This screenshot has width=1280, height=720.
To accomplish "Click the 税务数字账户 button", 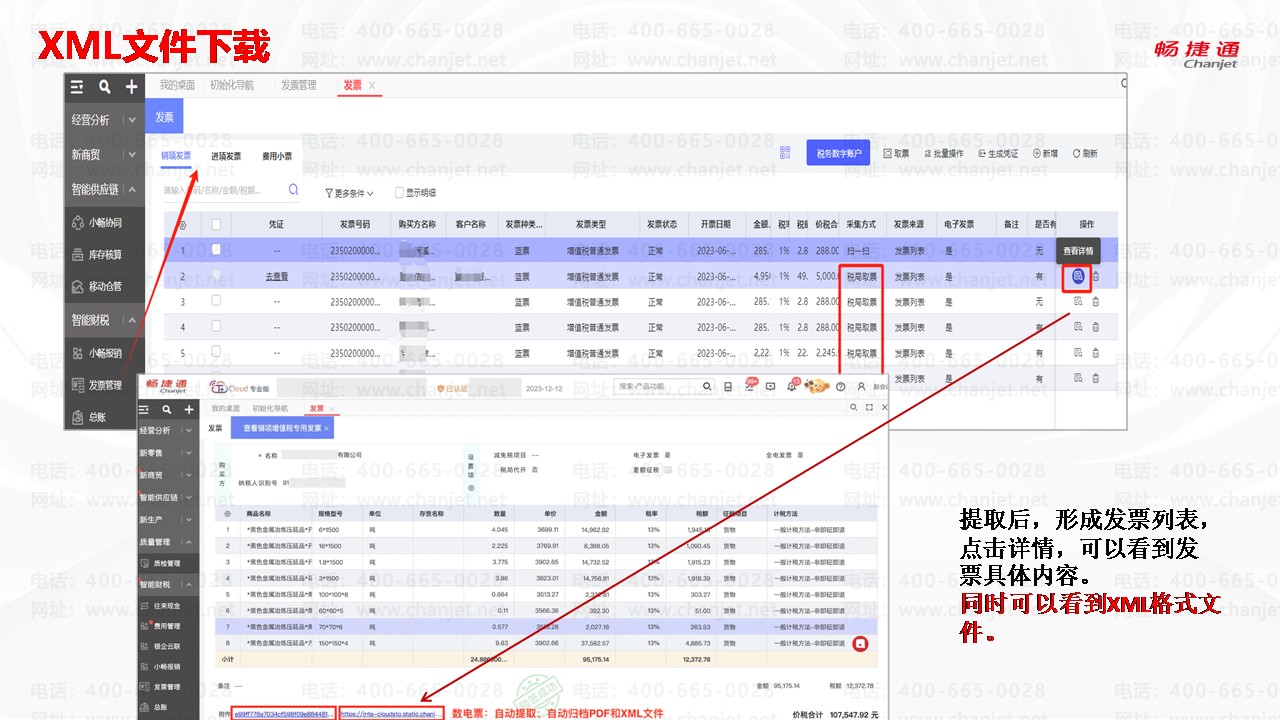I will pos(838,153).
